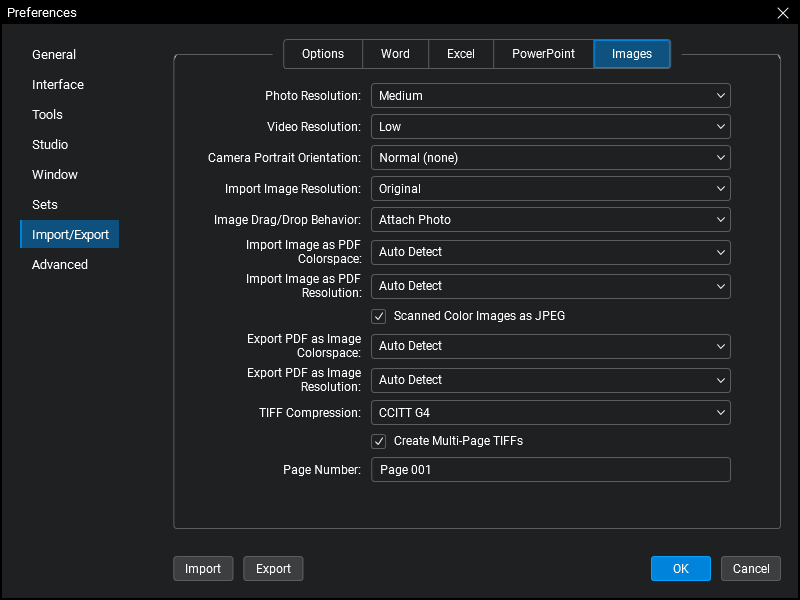The width and height of the screenshot is (800, 600).
Task: Expand the Video Resolution dropdown
Action: click(550, 127)
